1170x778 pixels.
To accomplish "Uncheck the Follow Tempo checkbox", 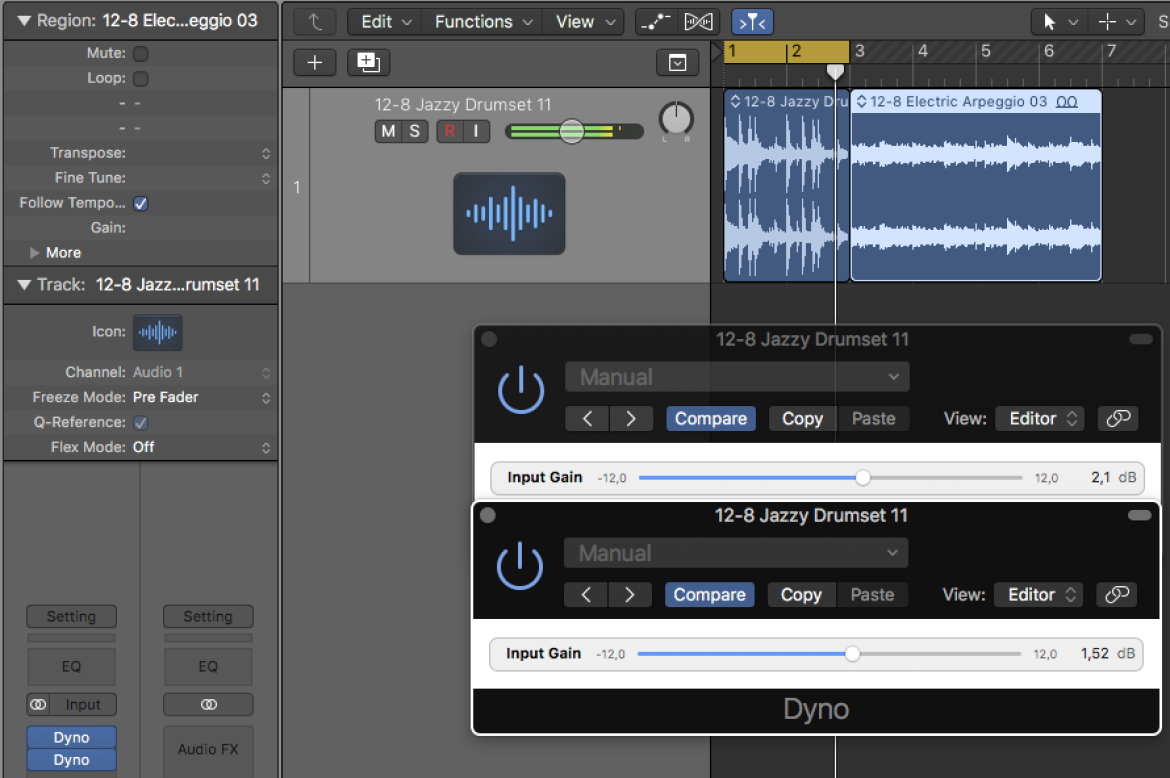I will 140,204.
